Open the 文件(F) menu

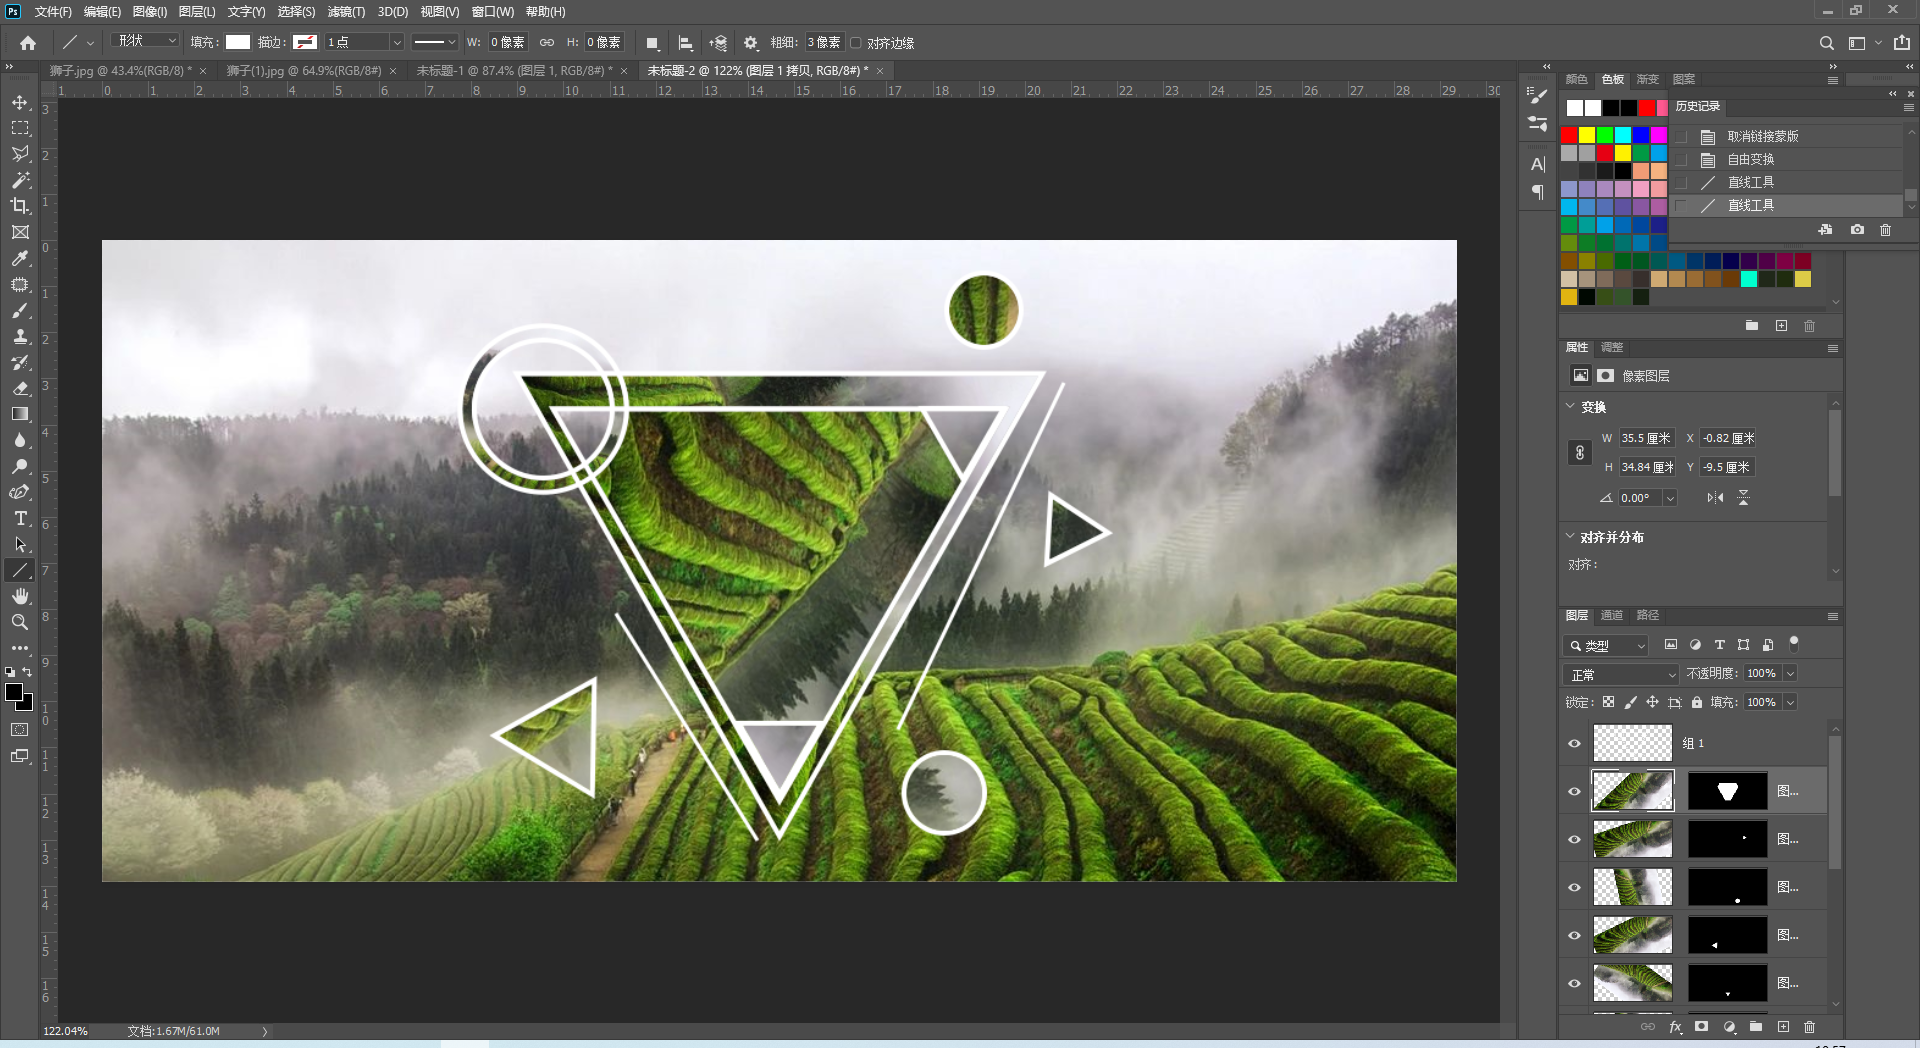[x=53, y=12]
